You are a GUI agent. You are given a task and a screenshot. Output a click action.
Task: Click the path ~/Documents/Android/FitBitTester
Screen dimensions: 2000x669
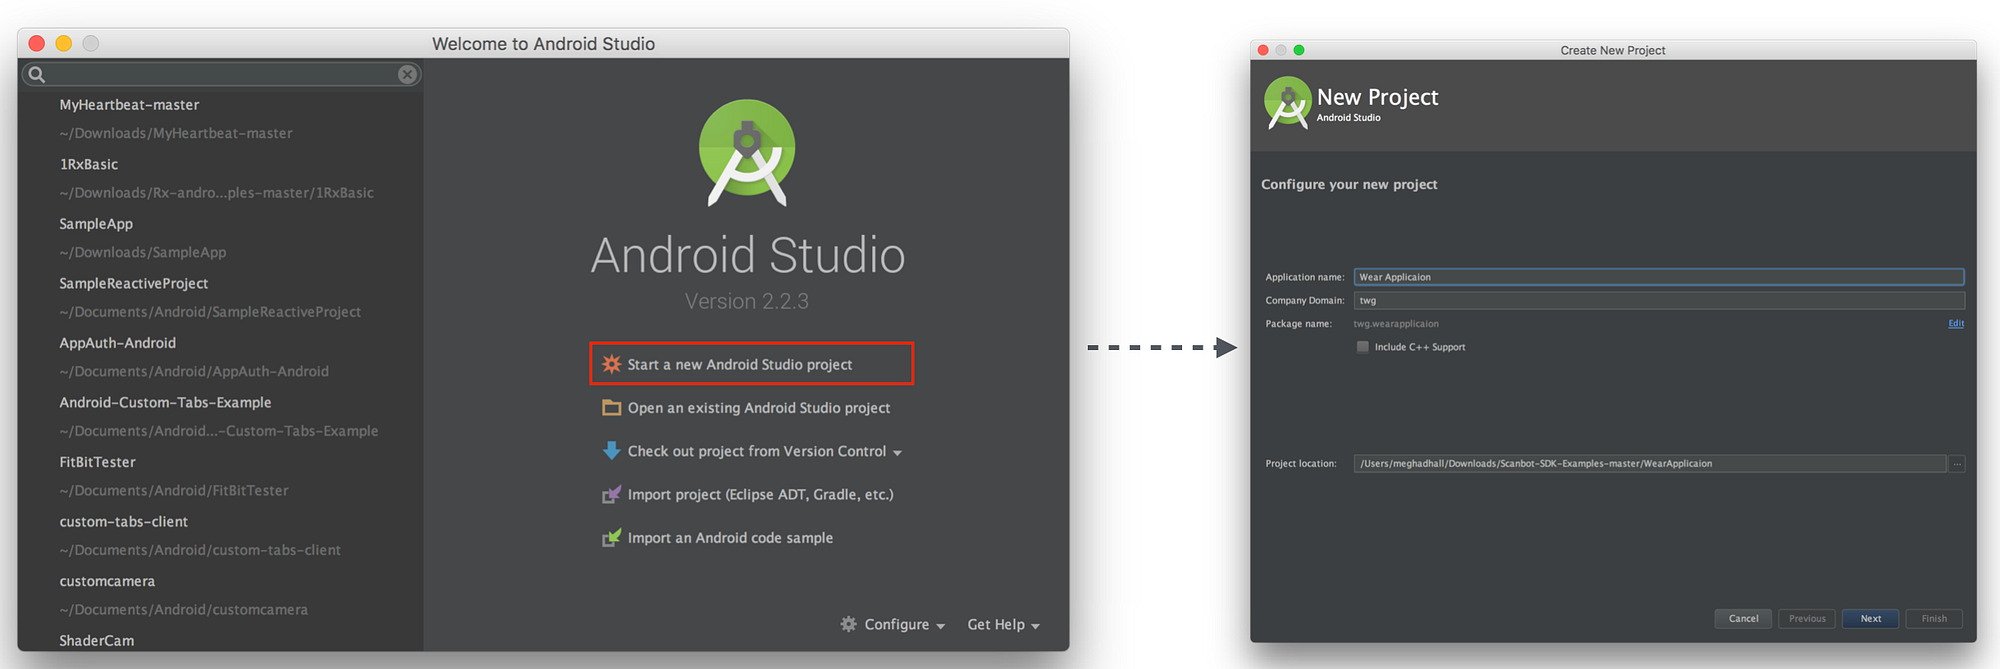pyautogui.click(x=174, y=491)
